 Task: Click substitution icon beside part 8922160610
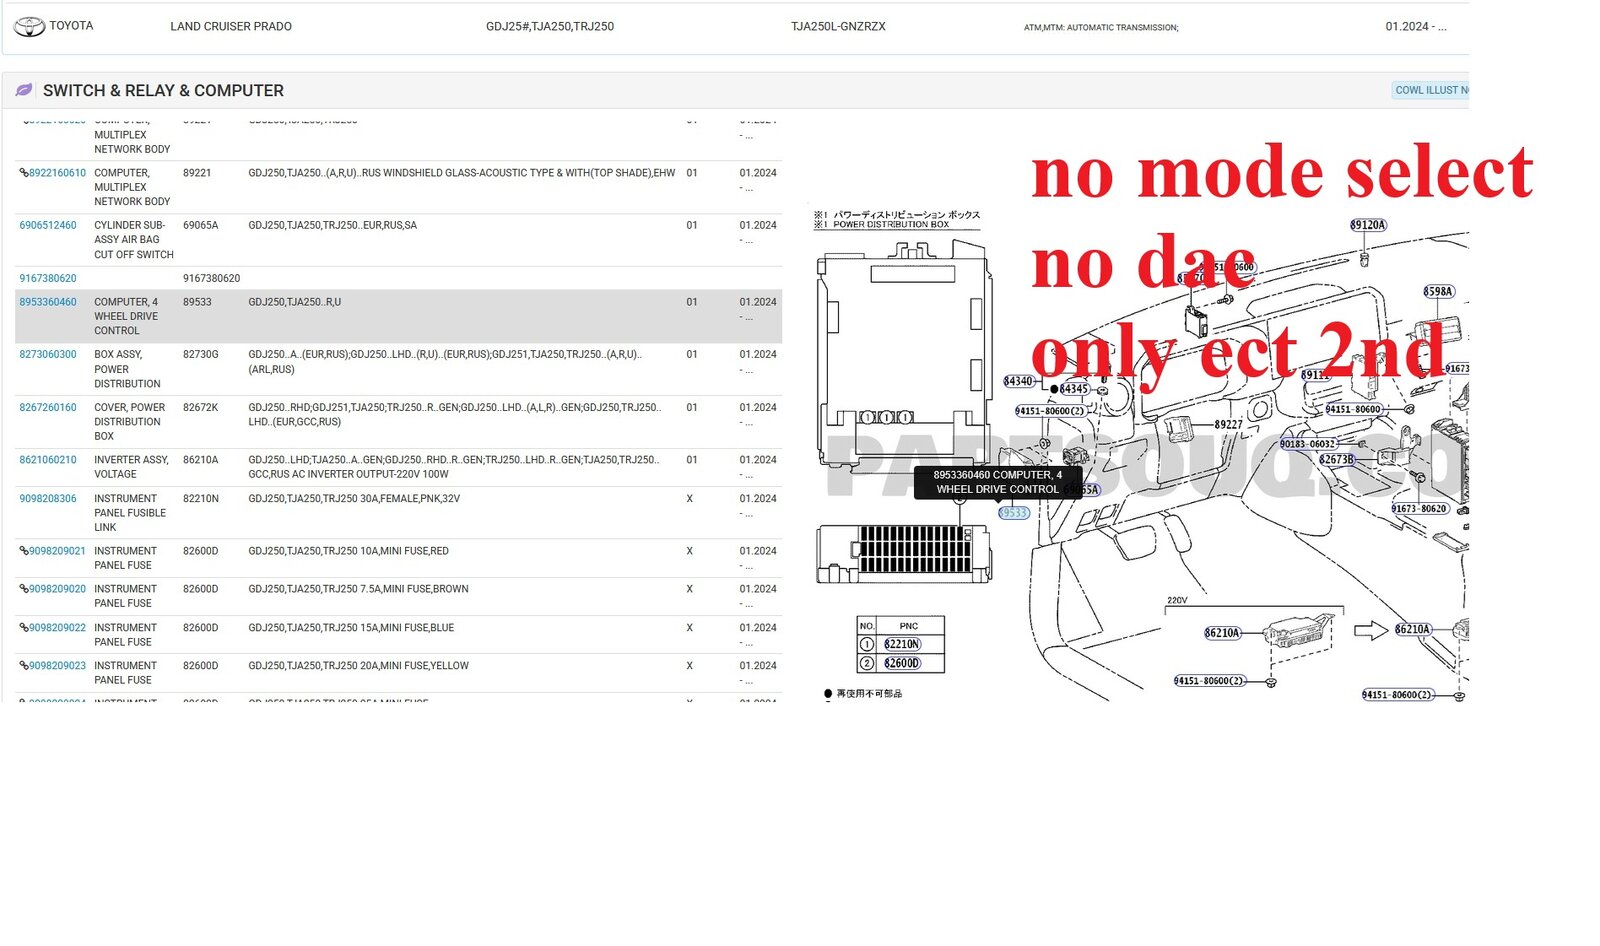(x=23, y=173)
